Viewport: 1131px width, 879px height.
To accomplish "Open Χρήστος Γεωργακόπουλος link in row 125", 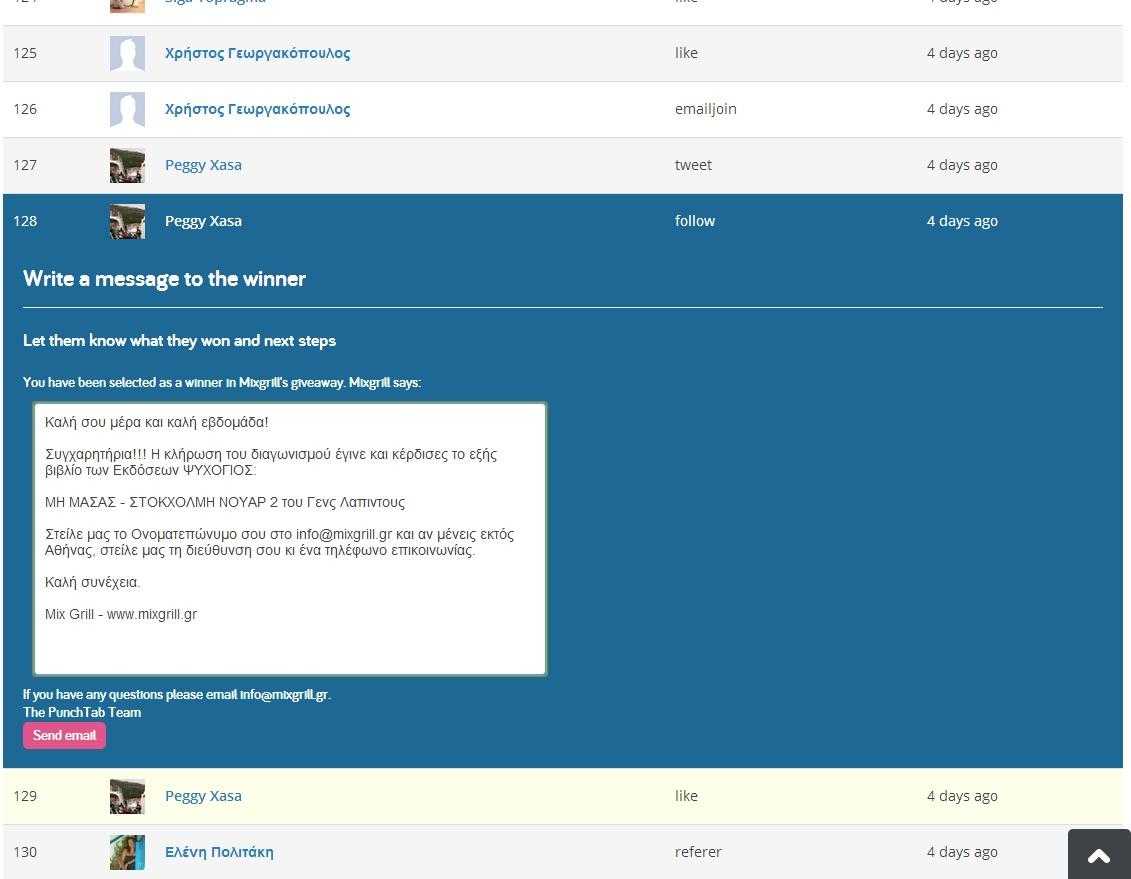I will [x=258, y=53].
